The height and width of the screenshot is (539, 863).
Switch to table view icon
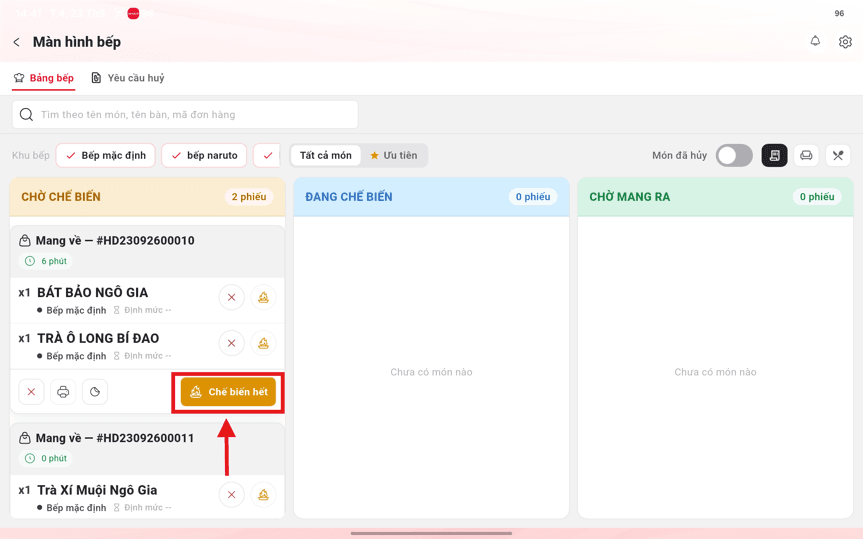point(806,155)
